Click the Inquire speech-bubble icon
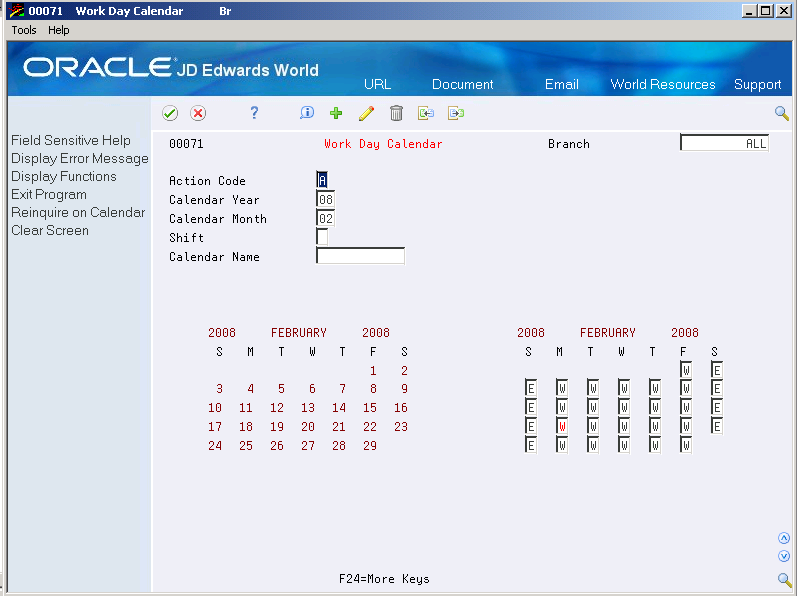The height and width of the screenshot is (596, 797). click(307, 113)
